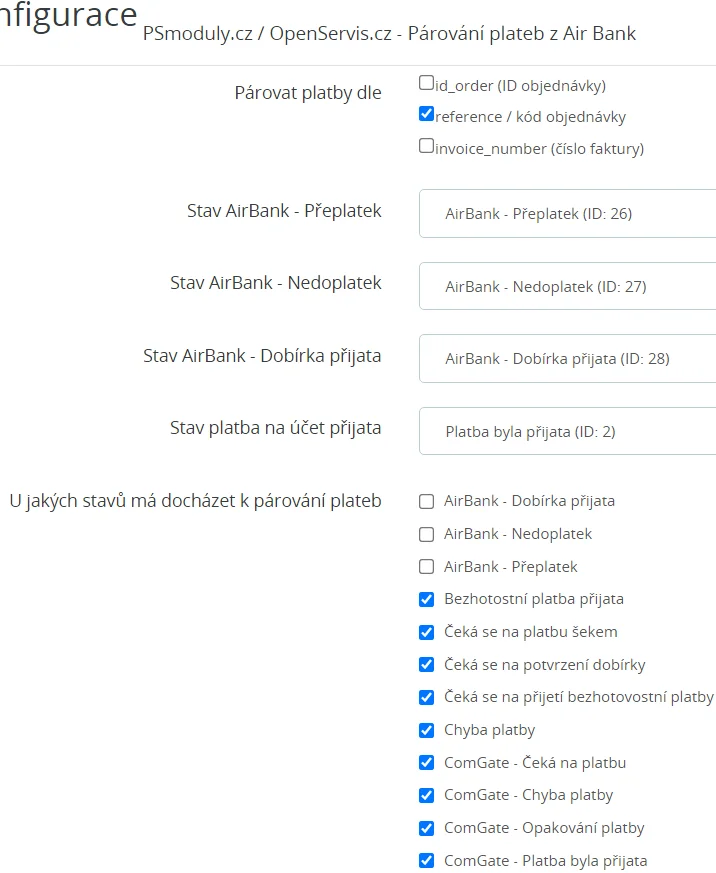Expand Stav AirBank - Nedoplatek select box
The height and width of the screenshot is (873, 716).
567,287
